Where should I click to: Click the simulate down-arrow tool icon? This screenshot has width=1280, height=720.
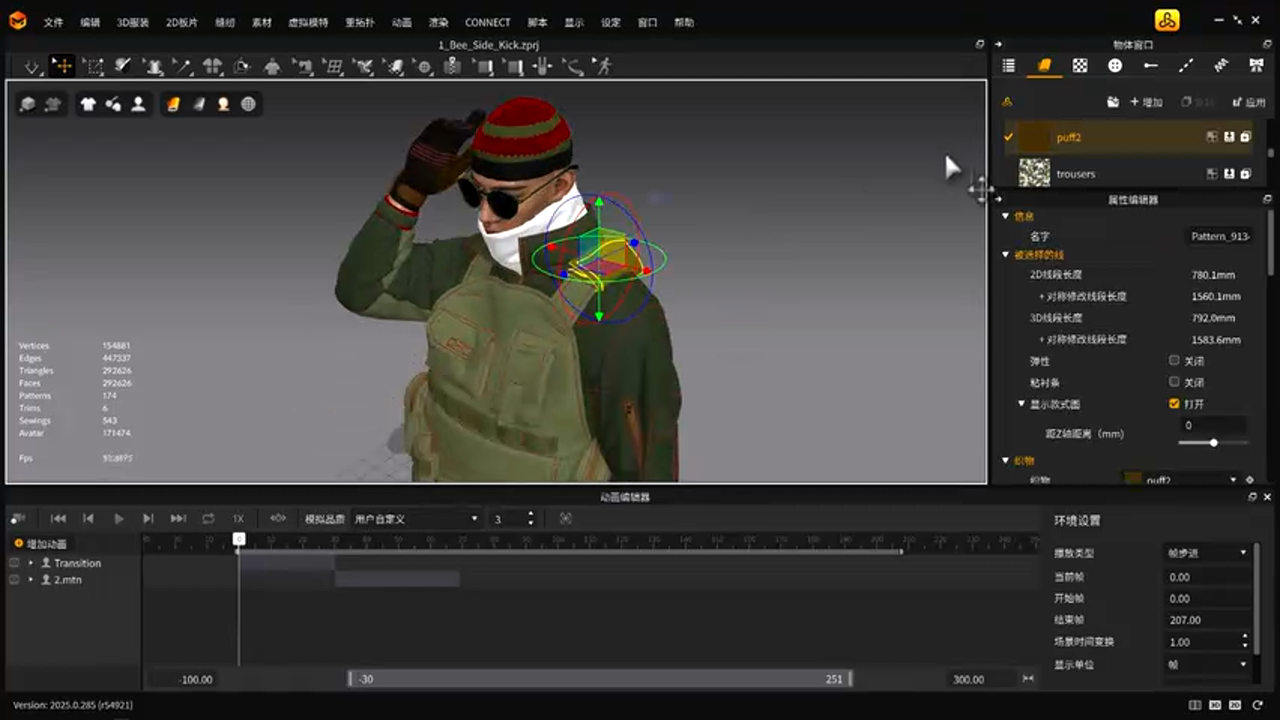point(32,66)
